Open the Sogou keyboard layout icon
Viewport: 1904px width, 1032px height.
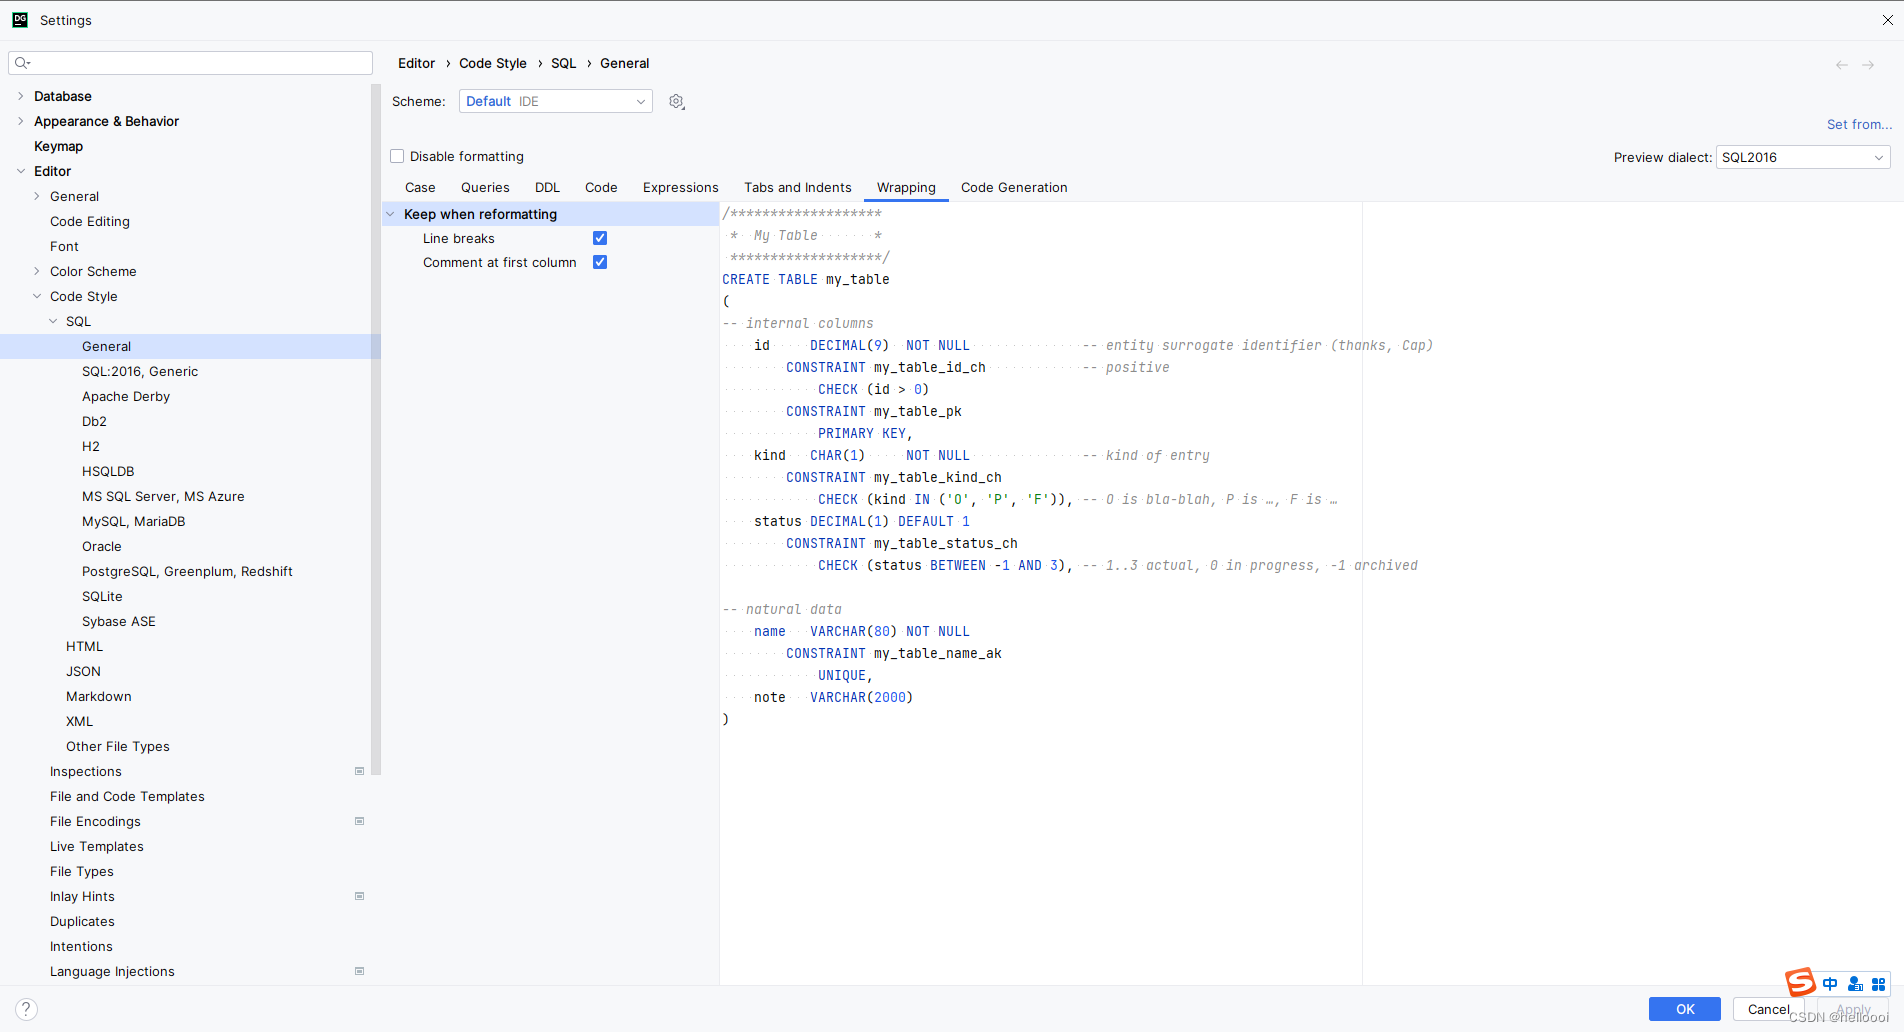[1879, 984]
